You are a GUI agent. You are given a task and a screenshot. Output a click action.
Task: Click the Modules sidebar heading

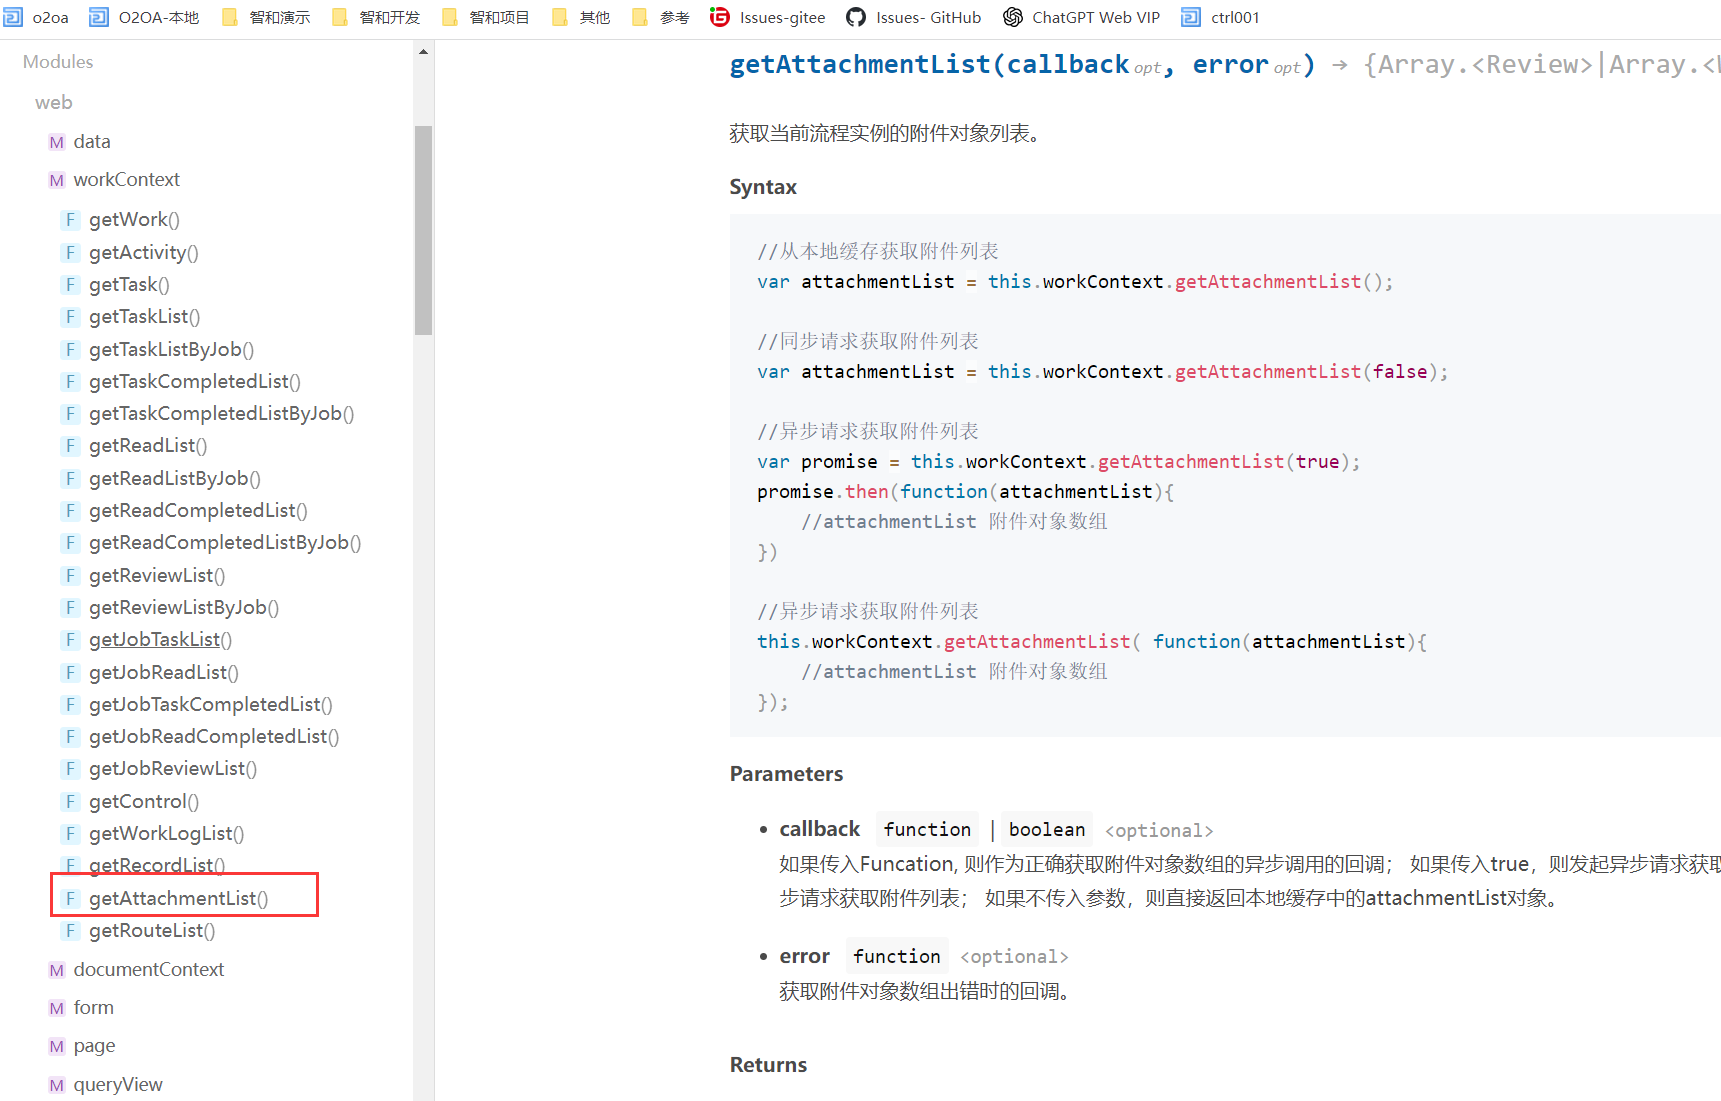[x=58, y=62]
